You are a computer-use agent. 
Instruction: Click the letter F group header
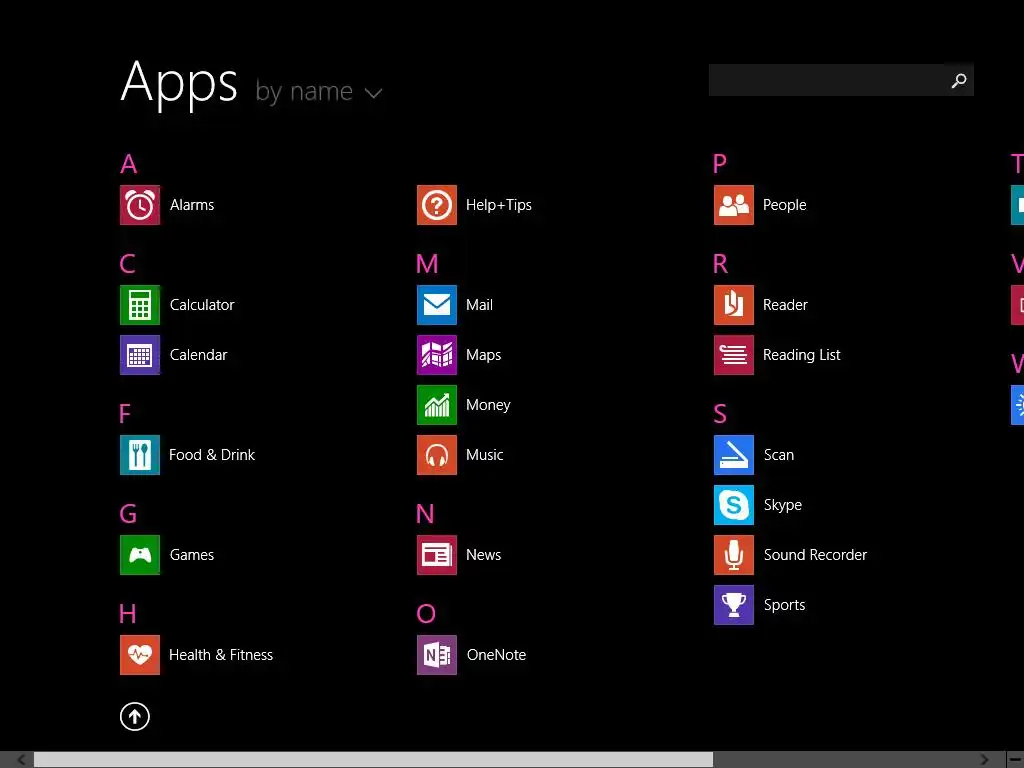(x=125, y=414)
